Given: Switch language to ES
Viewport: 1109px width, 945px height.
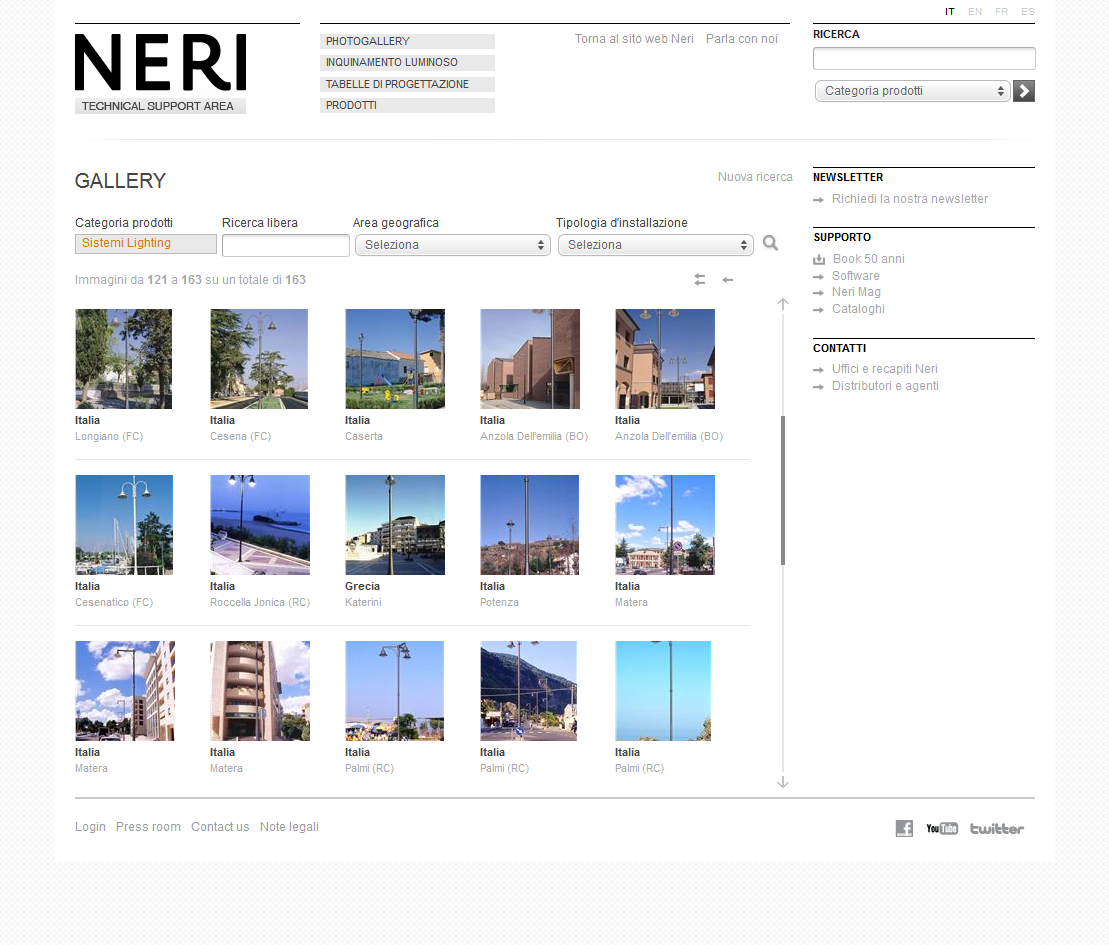Looking at the screenshot, I should [1028, 11].
